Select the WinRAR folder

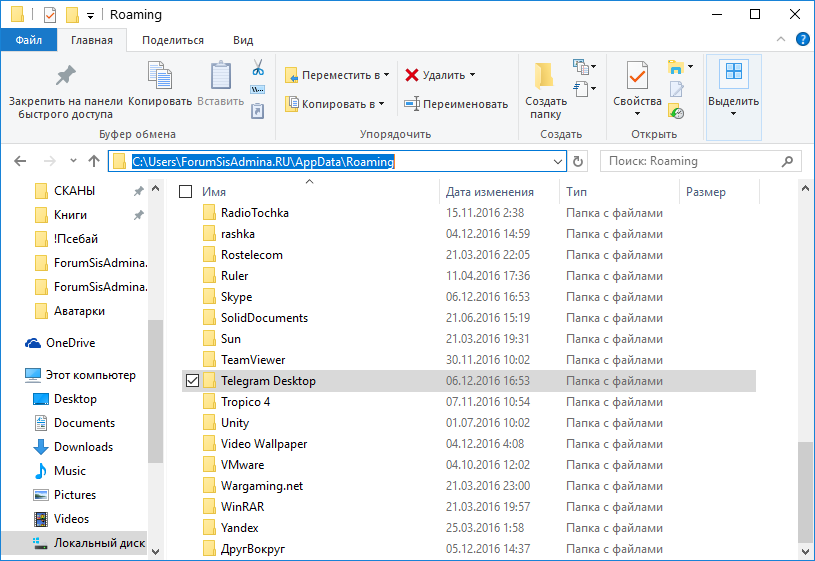coord(469,507)
